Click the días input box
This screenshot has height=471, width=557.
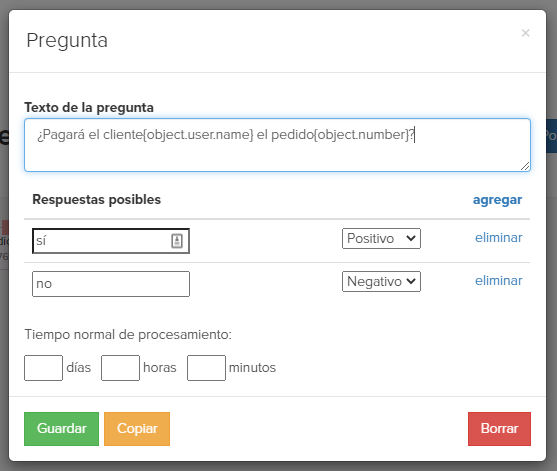[43, 368]
